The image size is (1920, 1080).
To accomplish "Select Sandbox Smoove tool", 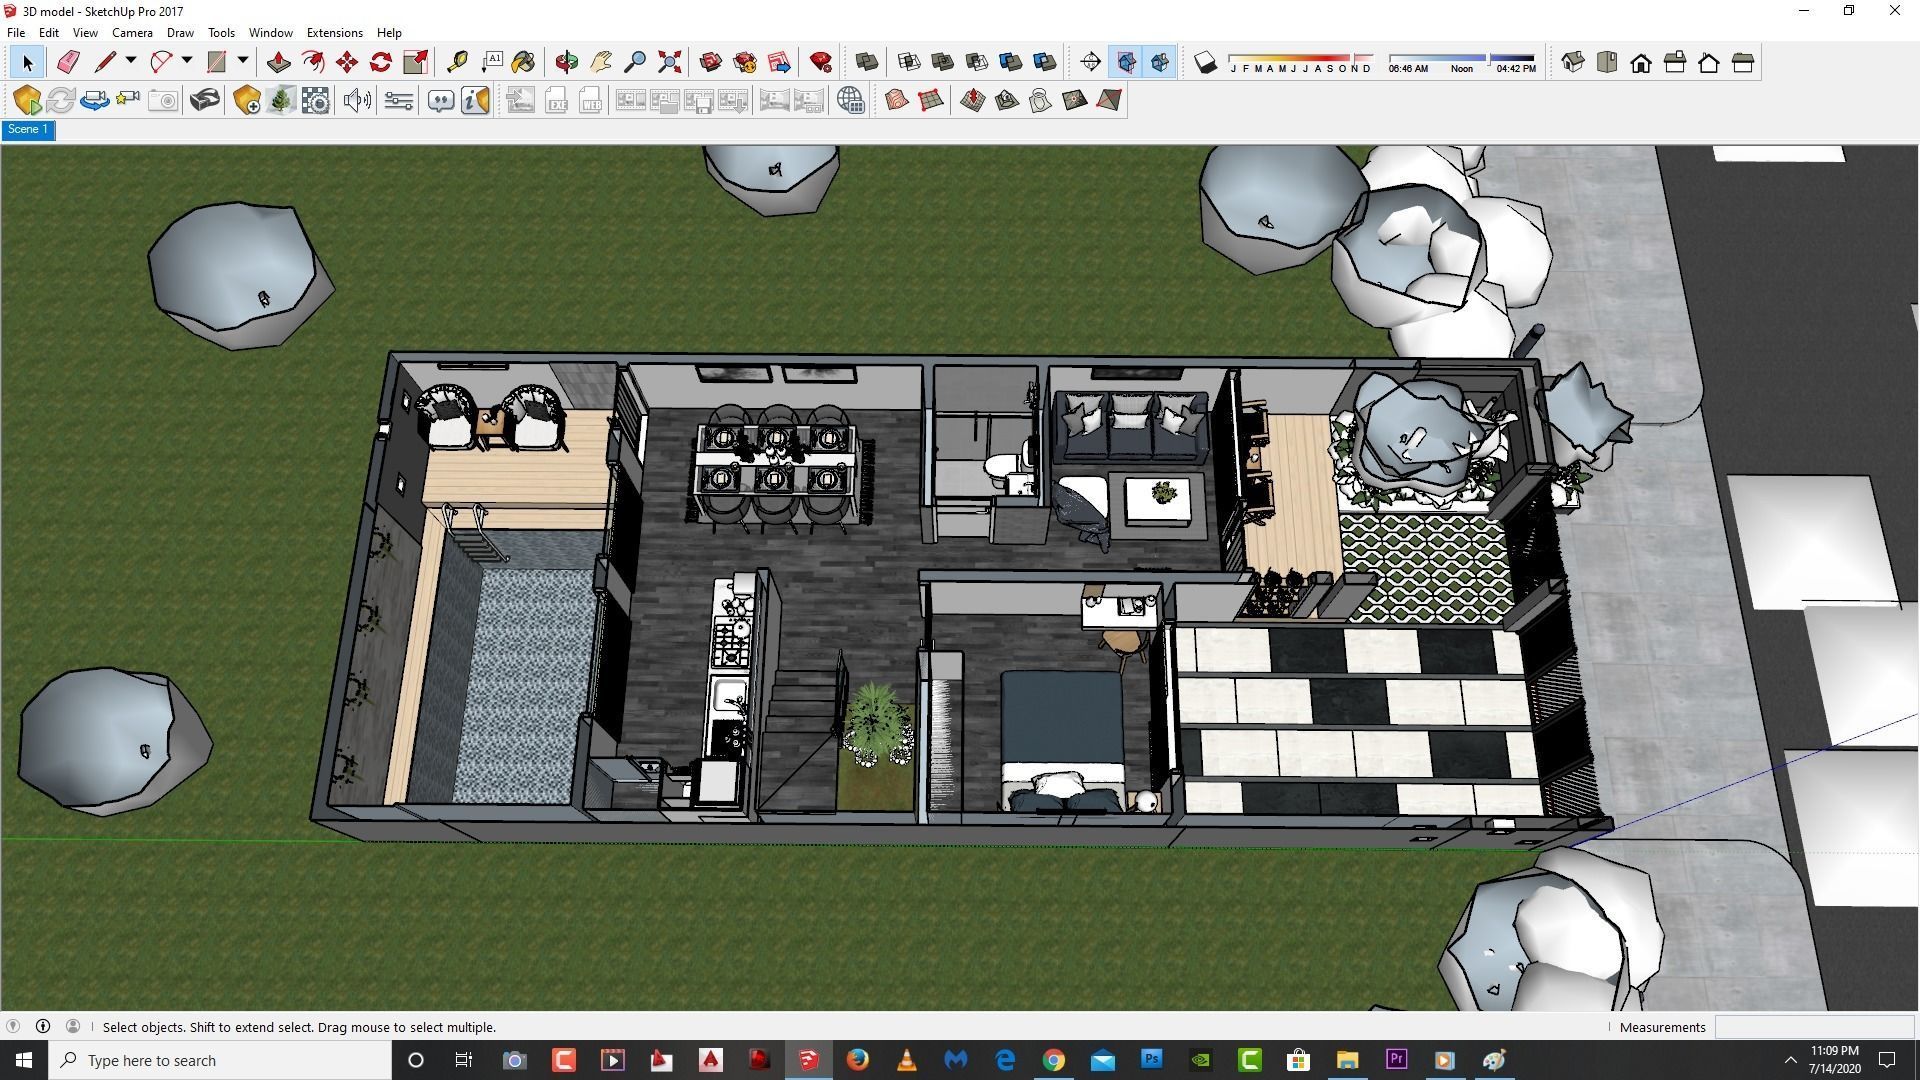I will coord(973,100).
